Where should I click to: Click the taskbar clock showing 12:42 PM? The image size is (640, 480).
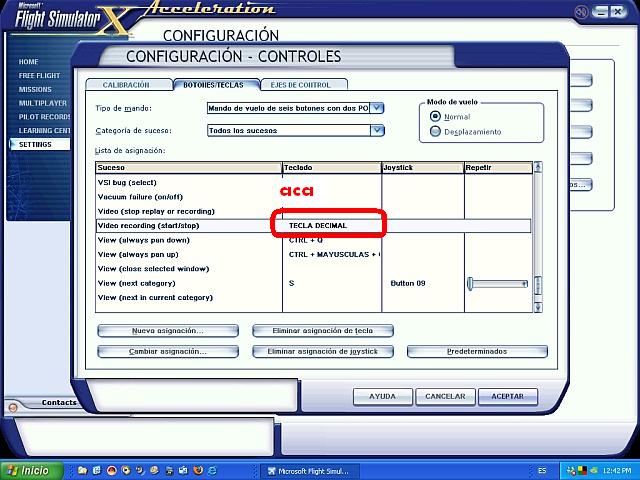click(616, 471)
